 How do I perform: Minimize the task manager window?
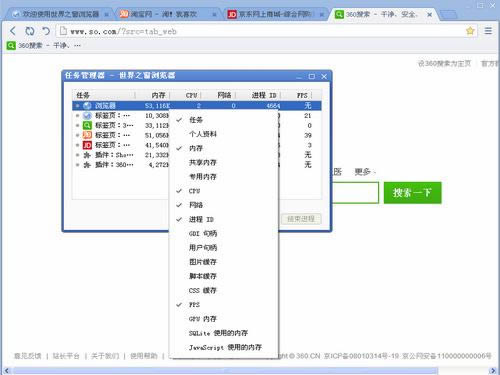coord(299,77)
